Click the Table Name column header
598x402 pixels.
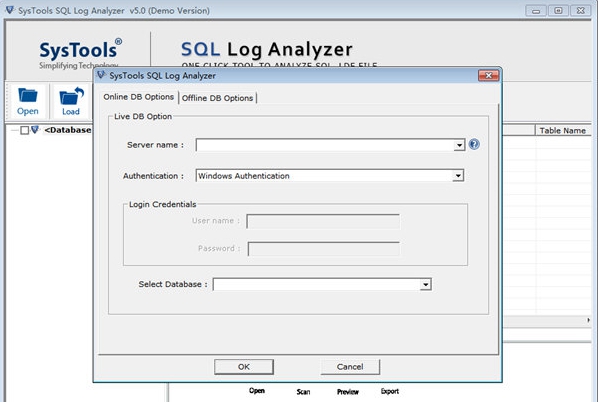pos(563,130)
